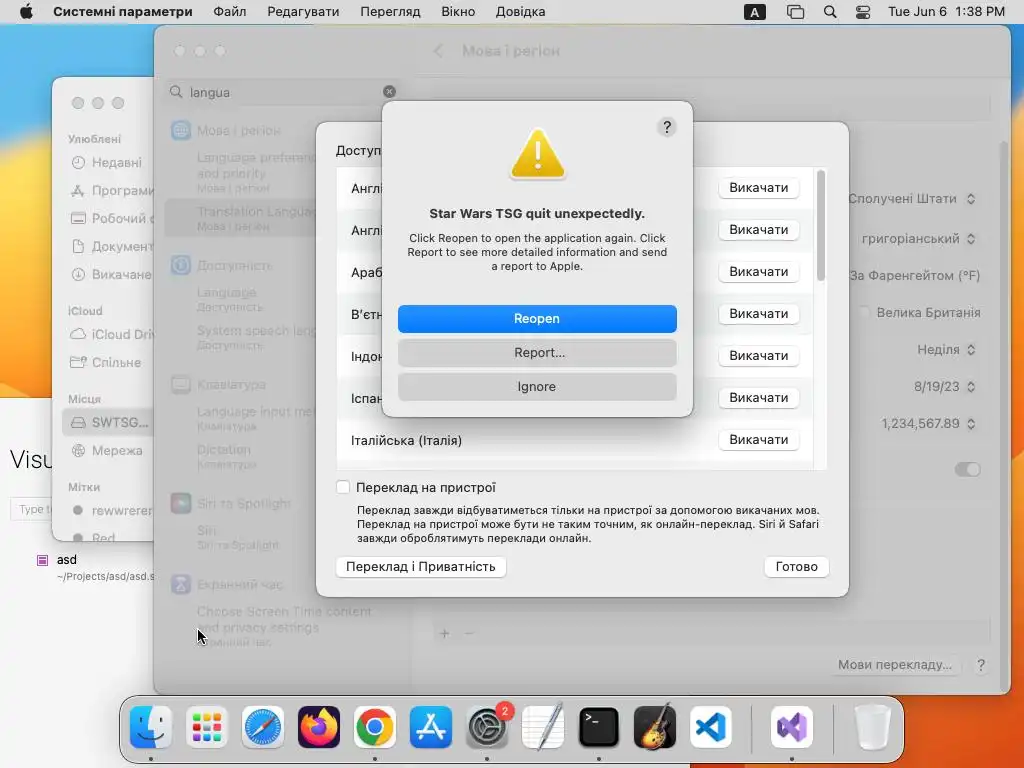Open the Файл menu

(230, 12)
